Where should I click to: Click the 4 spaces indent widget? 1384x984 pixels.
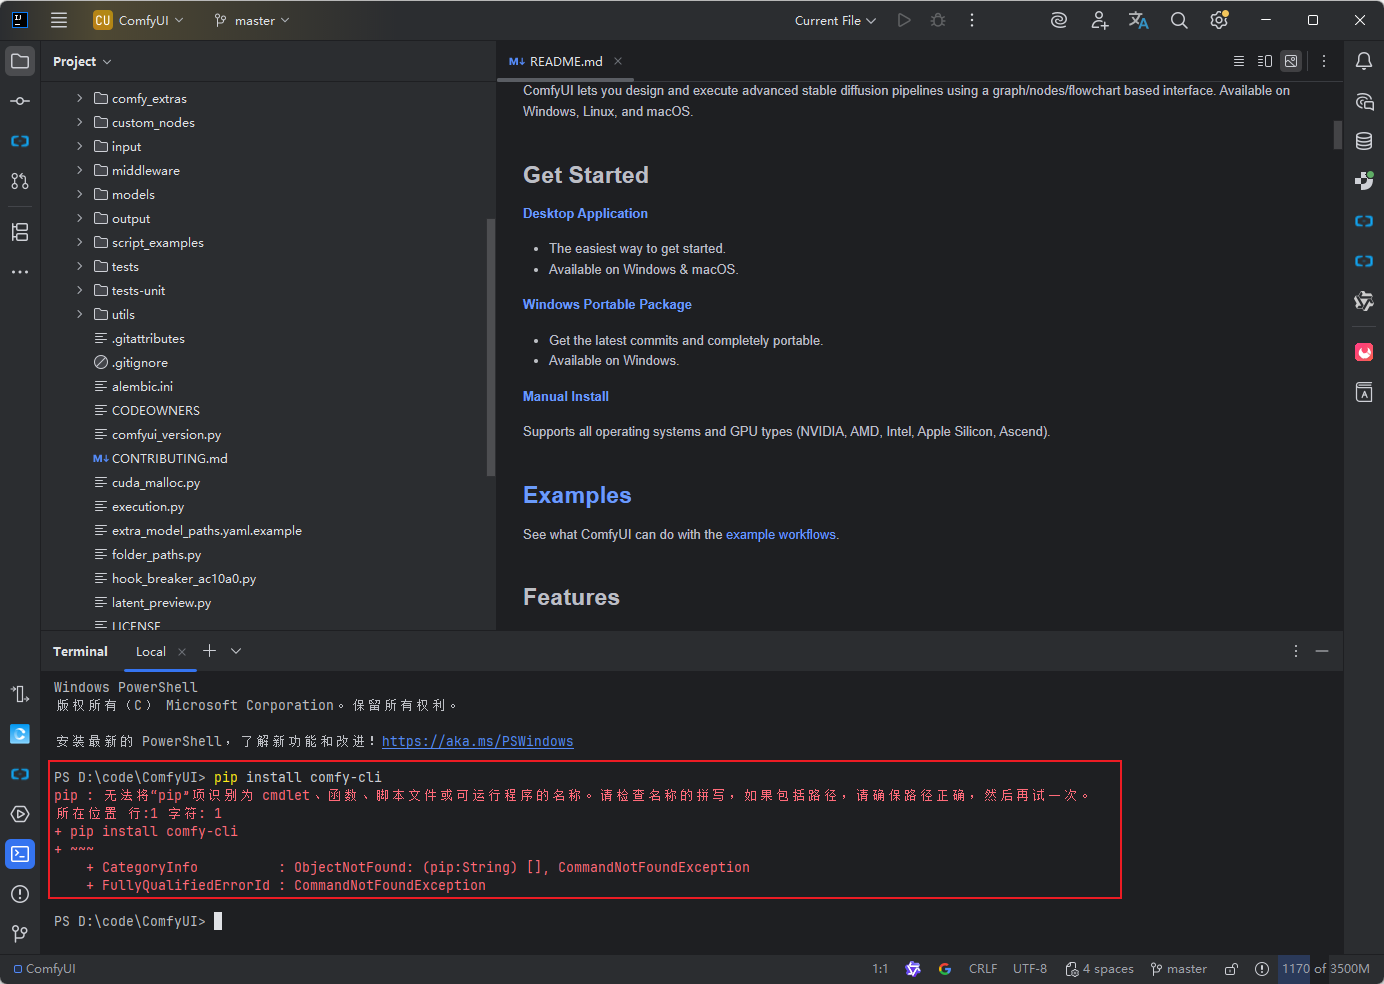(1100, 969)
